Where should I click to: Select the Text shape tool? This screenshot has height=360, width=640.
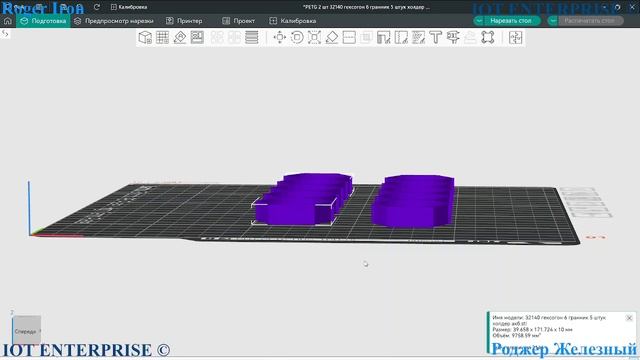(436, 38)
